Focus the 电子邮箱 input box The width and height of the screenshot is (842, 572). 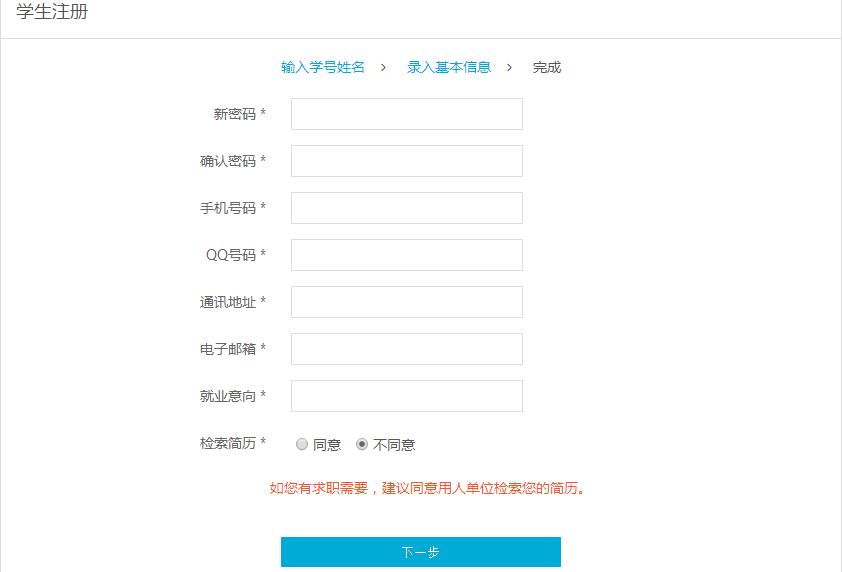tap(406, 349)
